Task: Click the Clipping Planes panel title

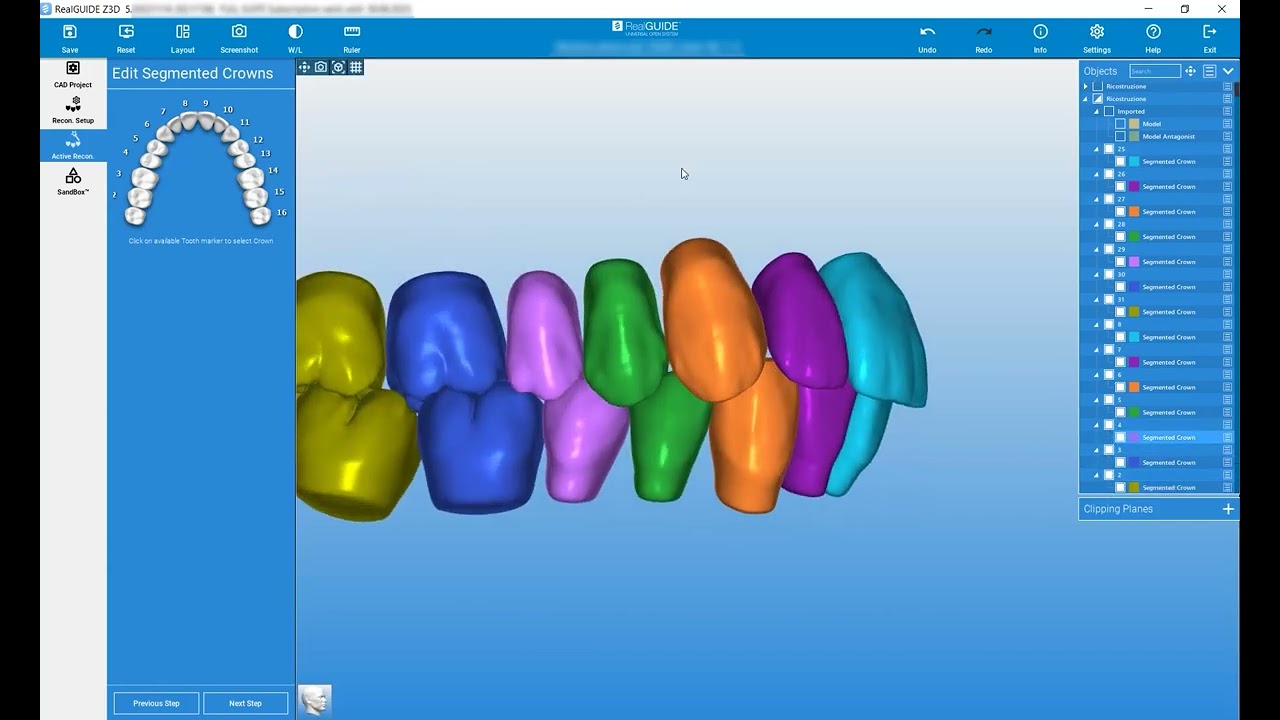Action: 1118,509
